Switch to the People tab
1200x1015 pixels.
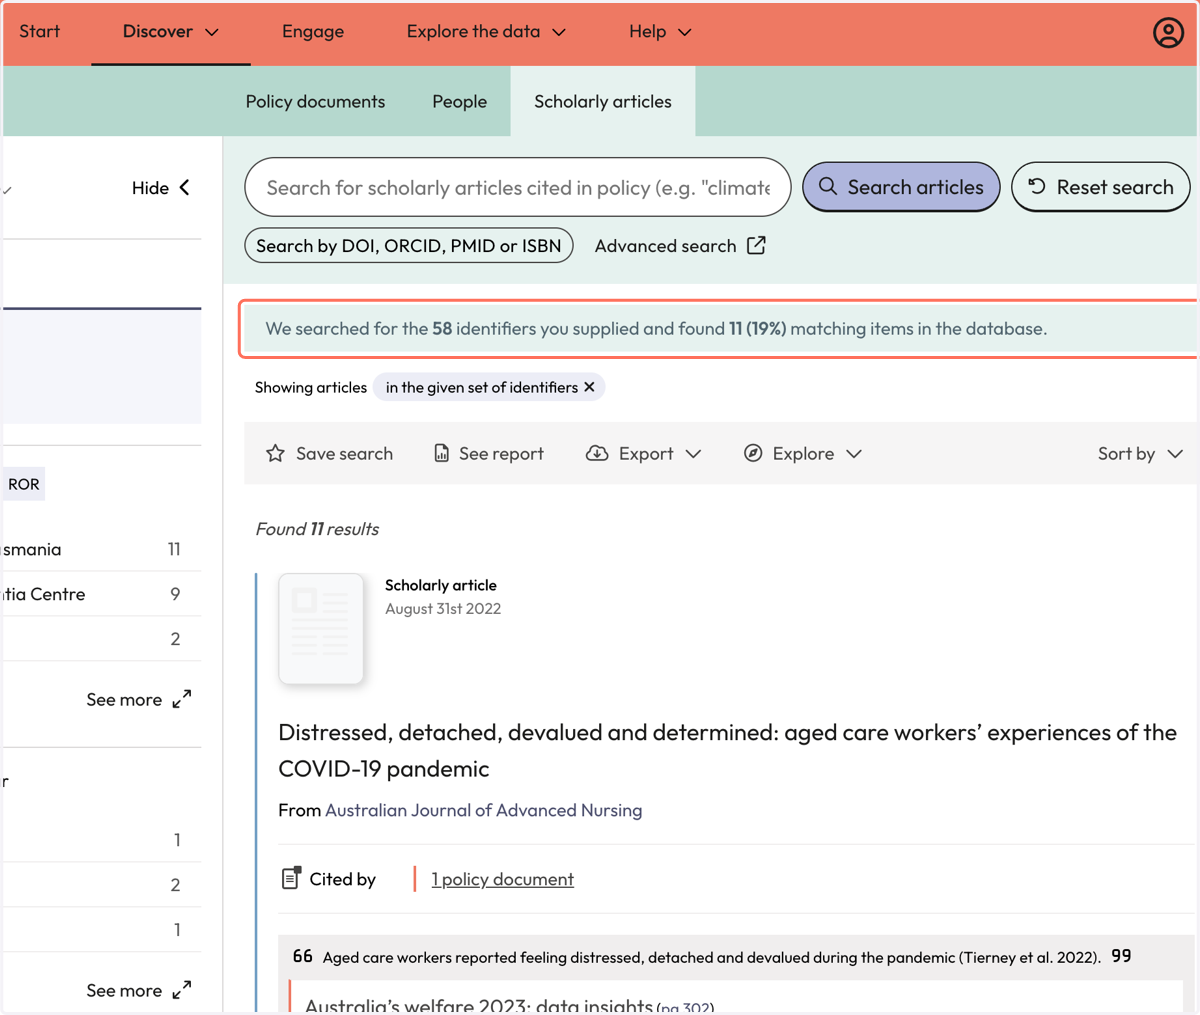(x=459, y=101)
